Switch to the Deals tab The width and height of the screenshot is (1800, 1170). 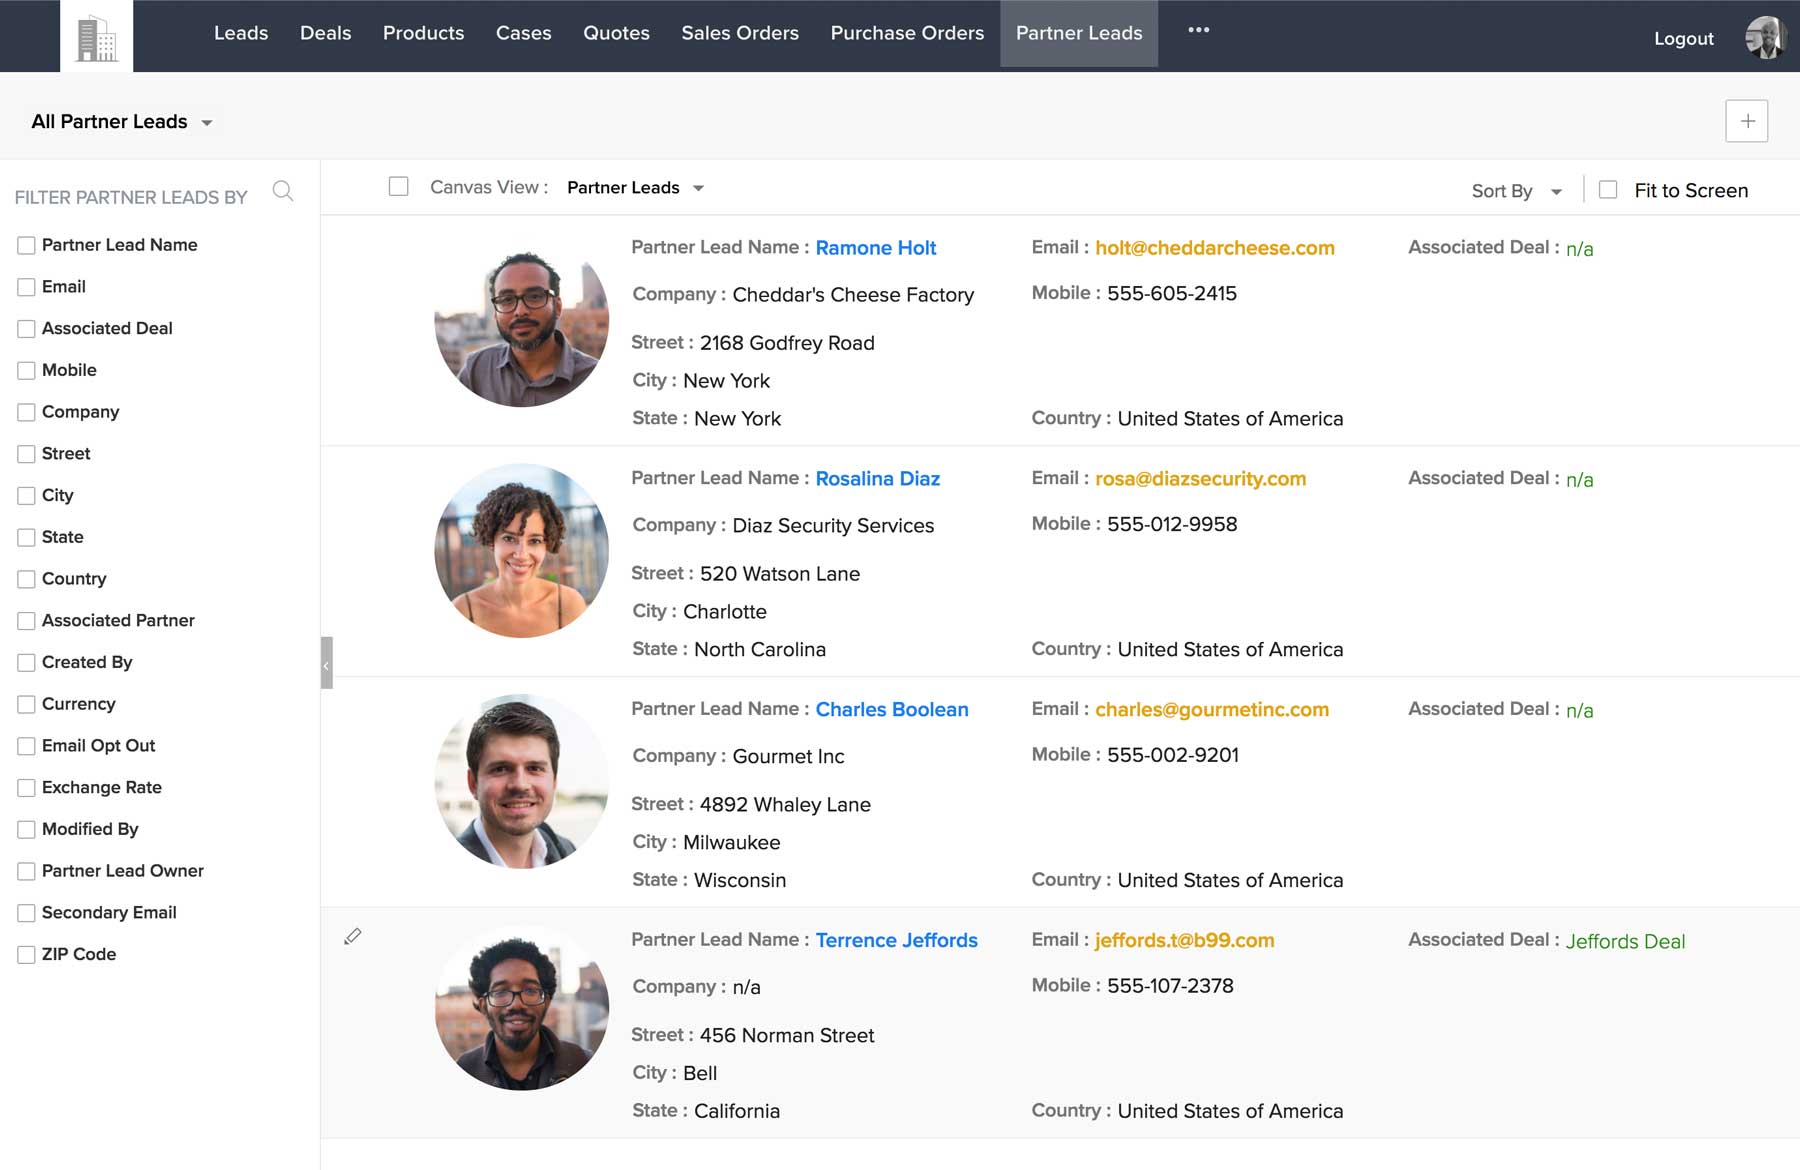(325, 33)
